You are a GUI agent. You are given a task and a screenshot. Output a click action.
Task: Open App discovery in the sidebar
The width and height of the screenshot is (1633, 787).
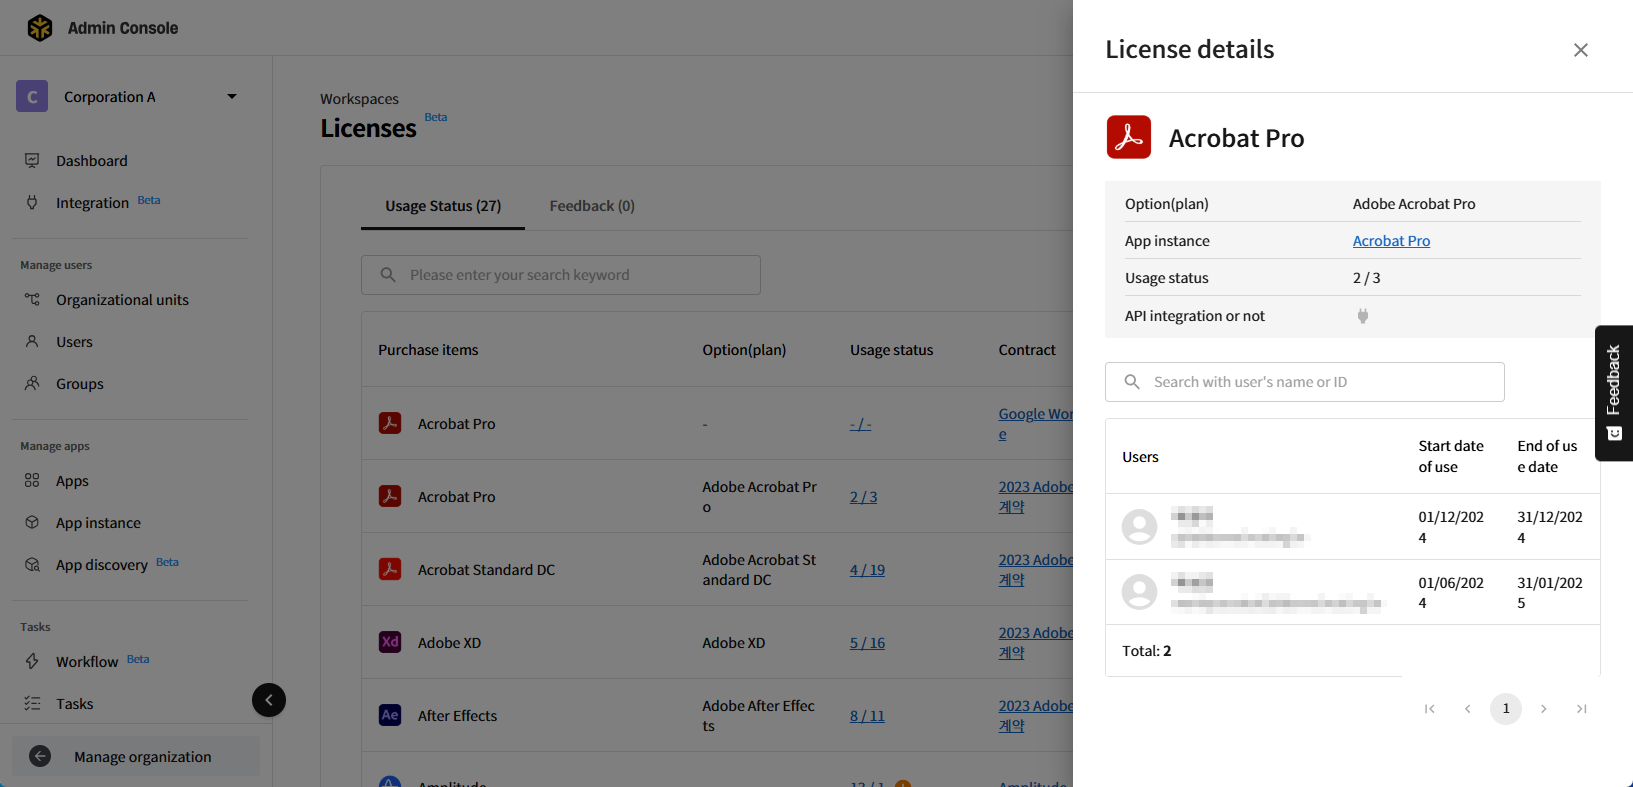point(102,565)
